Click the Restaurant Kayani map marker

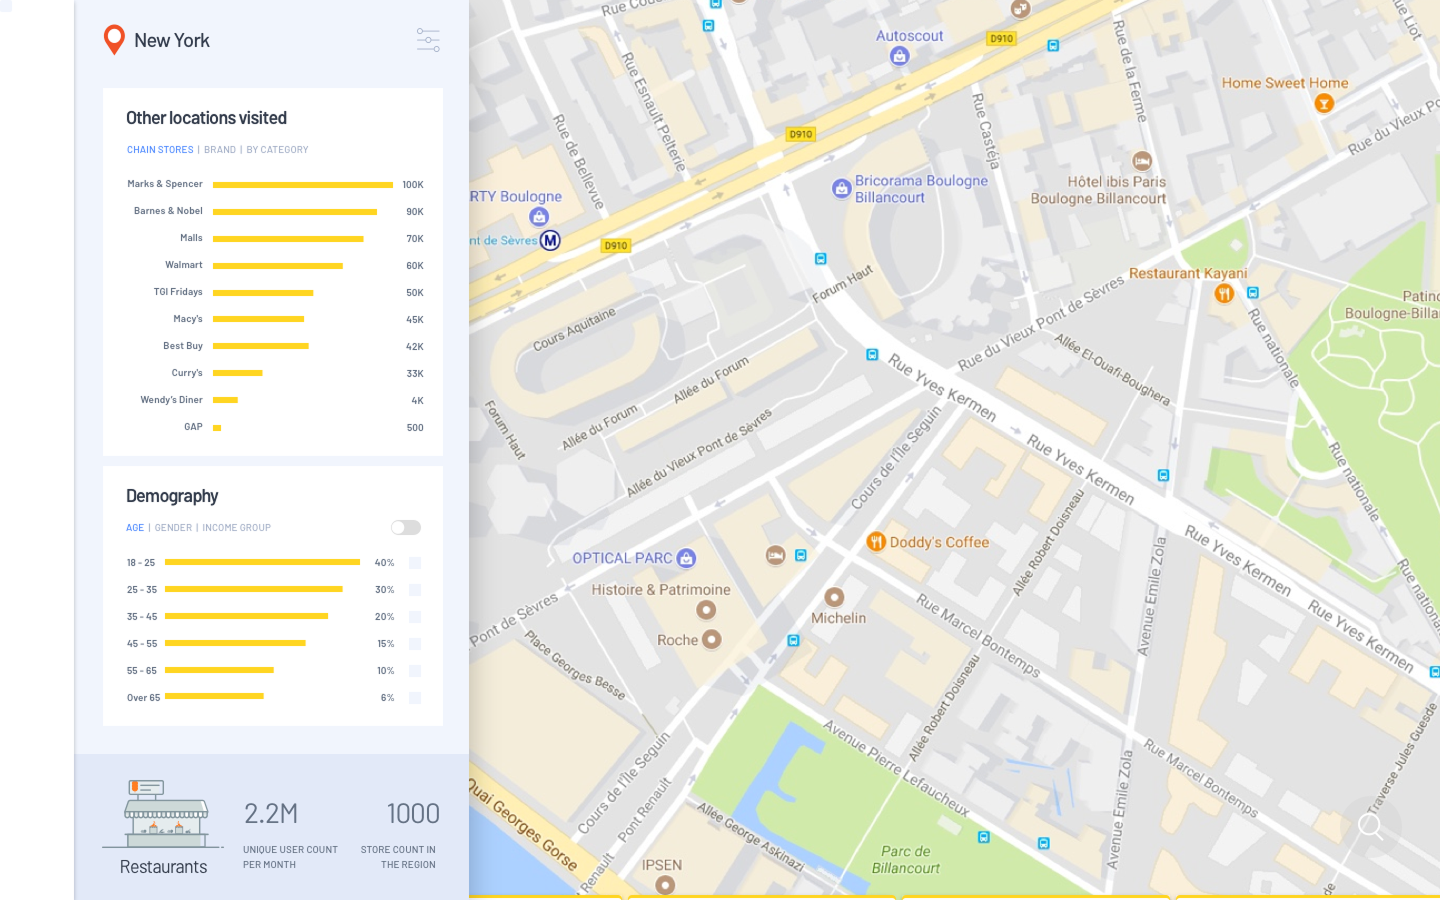(x=1224, y=293)
